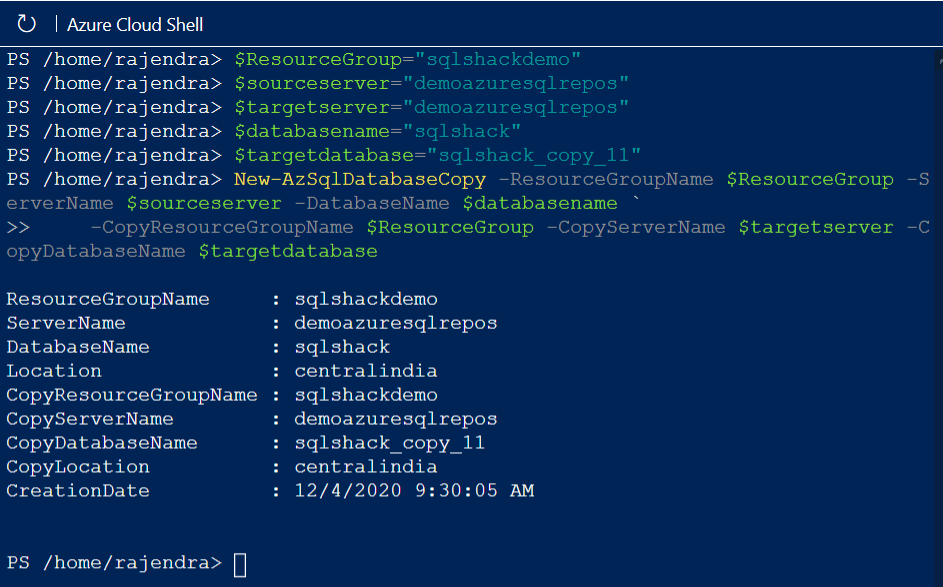Click the $targetserver variable assignment line

431,107
